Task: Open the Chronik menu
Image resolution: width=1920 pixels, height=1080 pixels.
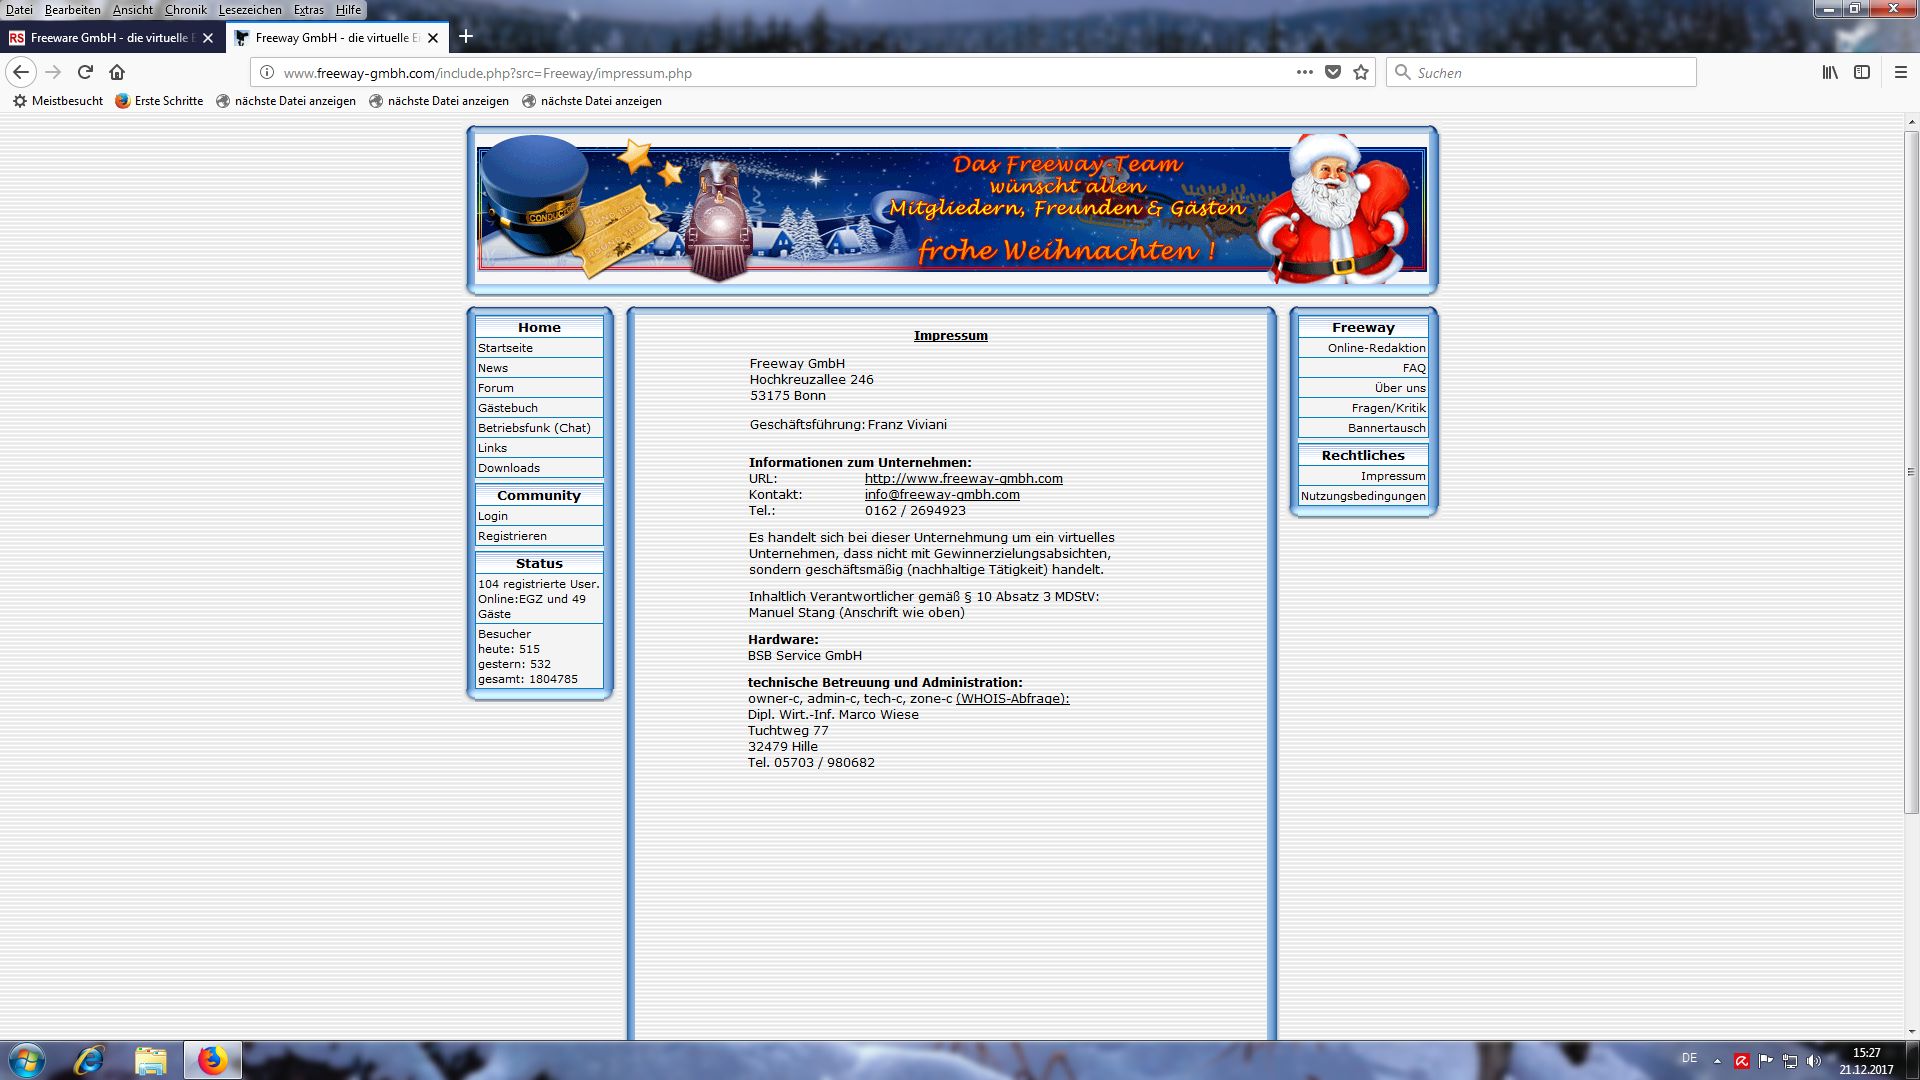Action: click(185, 10)
